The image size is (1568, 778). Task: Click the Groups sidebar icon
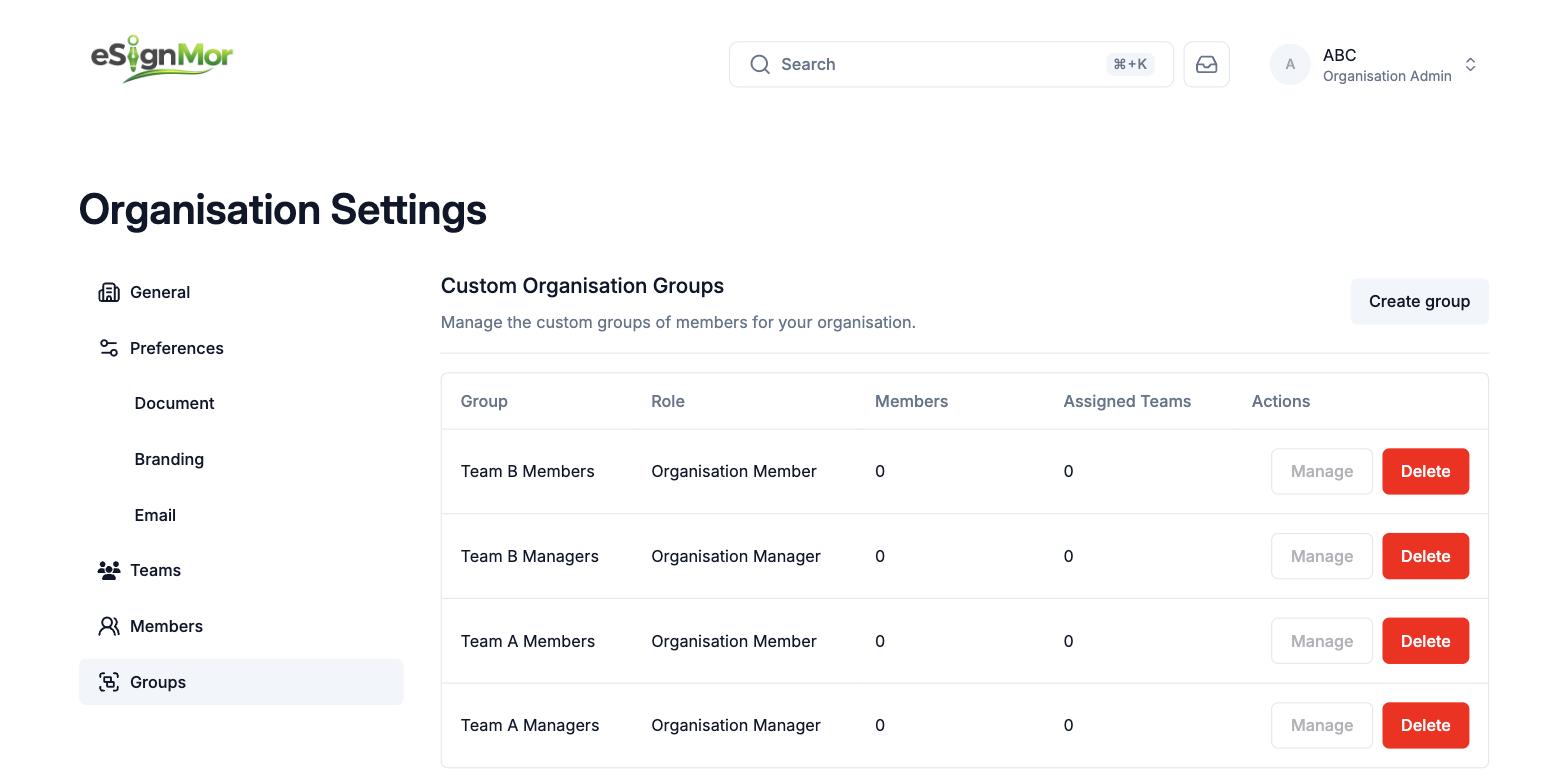coord(109,682)
